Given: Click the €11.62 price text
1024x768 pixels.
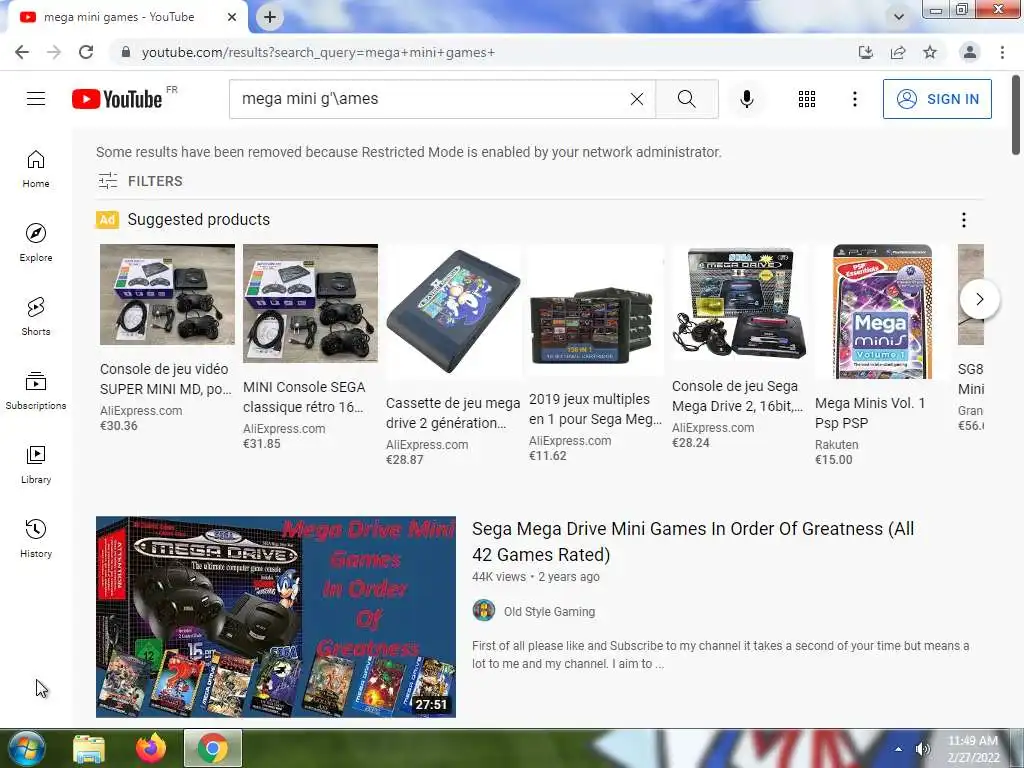Looking at the screenshot, I should tap(547, 456).
